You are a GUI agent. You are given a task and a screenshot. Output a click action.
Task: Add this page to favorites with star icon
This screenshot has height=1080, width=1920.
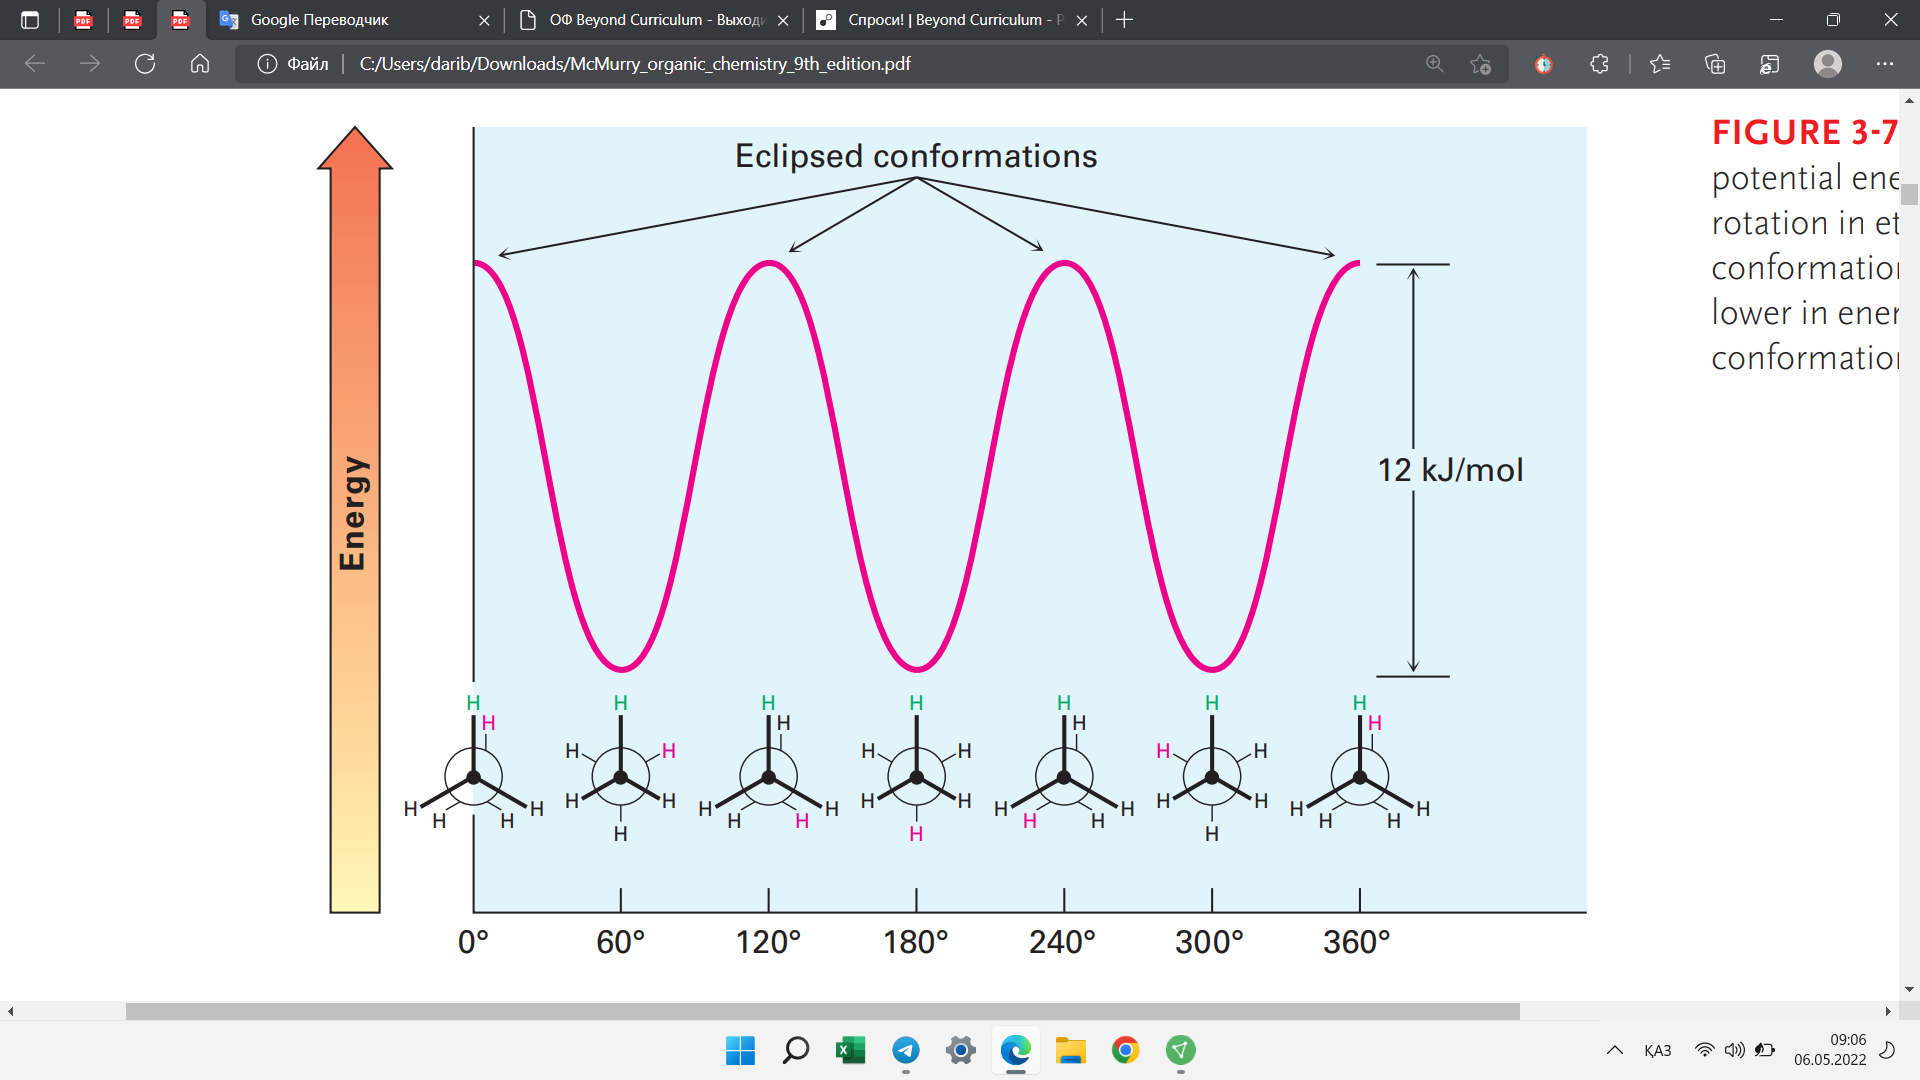pyautogui.click(x=1481, y=64)
